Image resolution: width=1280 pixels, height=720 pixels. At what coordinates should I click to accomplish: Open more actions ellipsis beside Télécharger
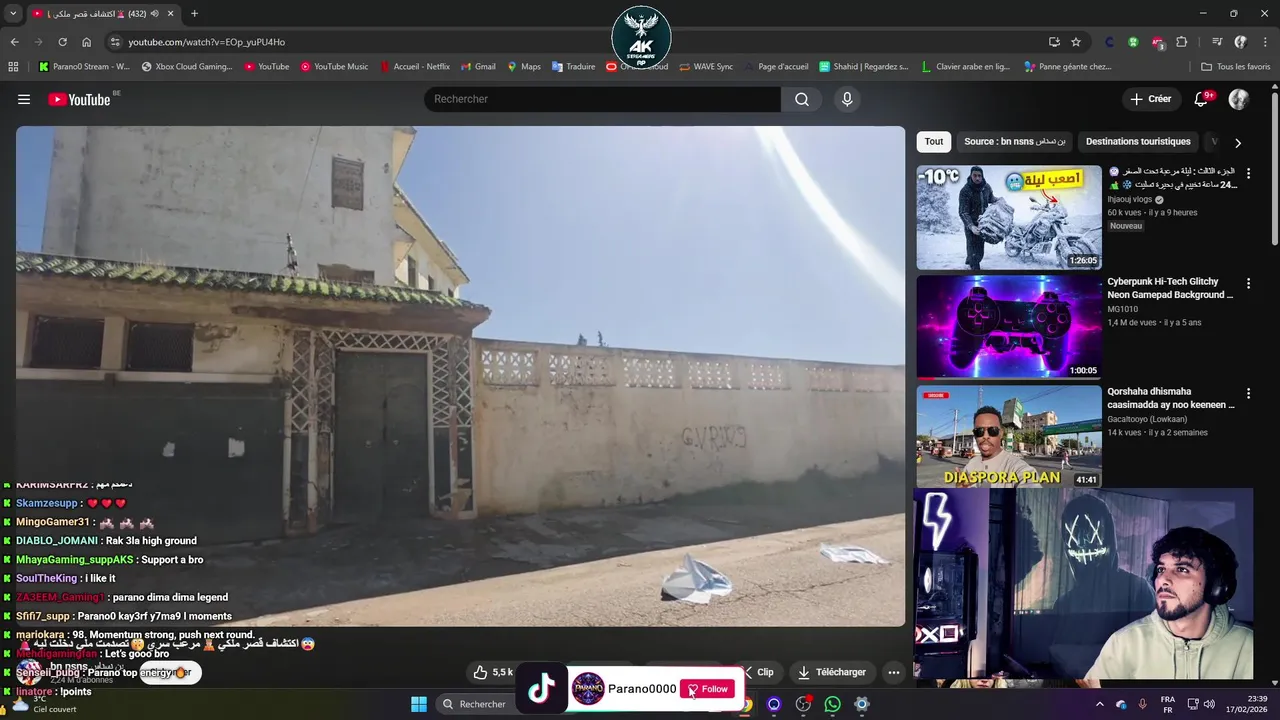tap(894, 672)
